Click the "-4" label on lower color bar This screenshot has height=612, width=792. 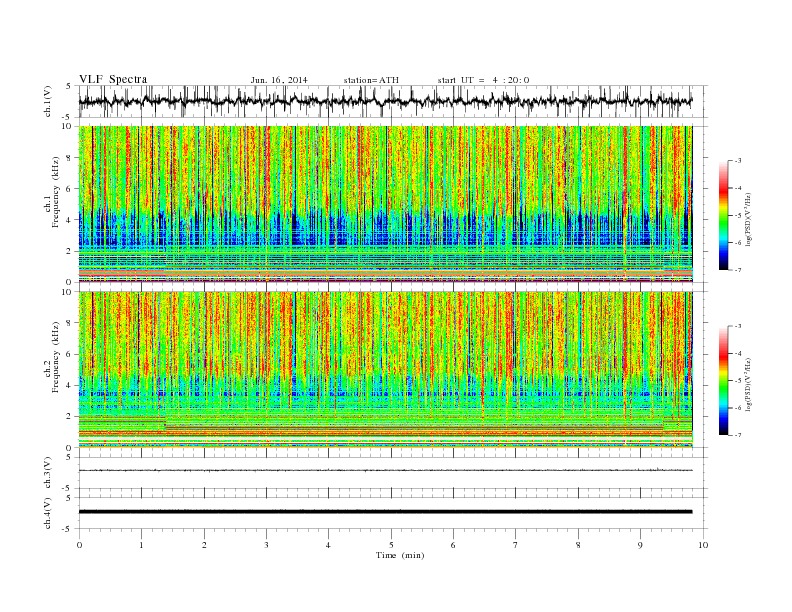pyautogui.click(x=738, y=353)
